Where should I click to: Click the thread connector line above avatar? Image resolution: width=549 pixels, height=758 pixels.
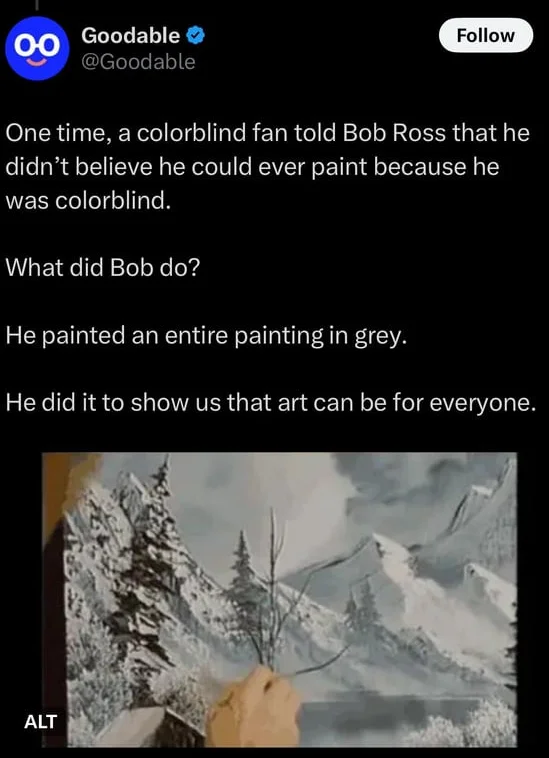tap(37, 4)
